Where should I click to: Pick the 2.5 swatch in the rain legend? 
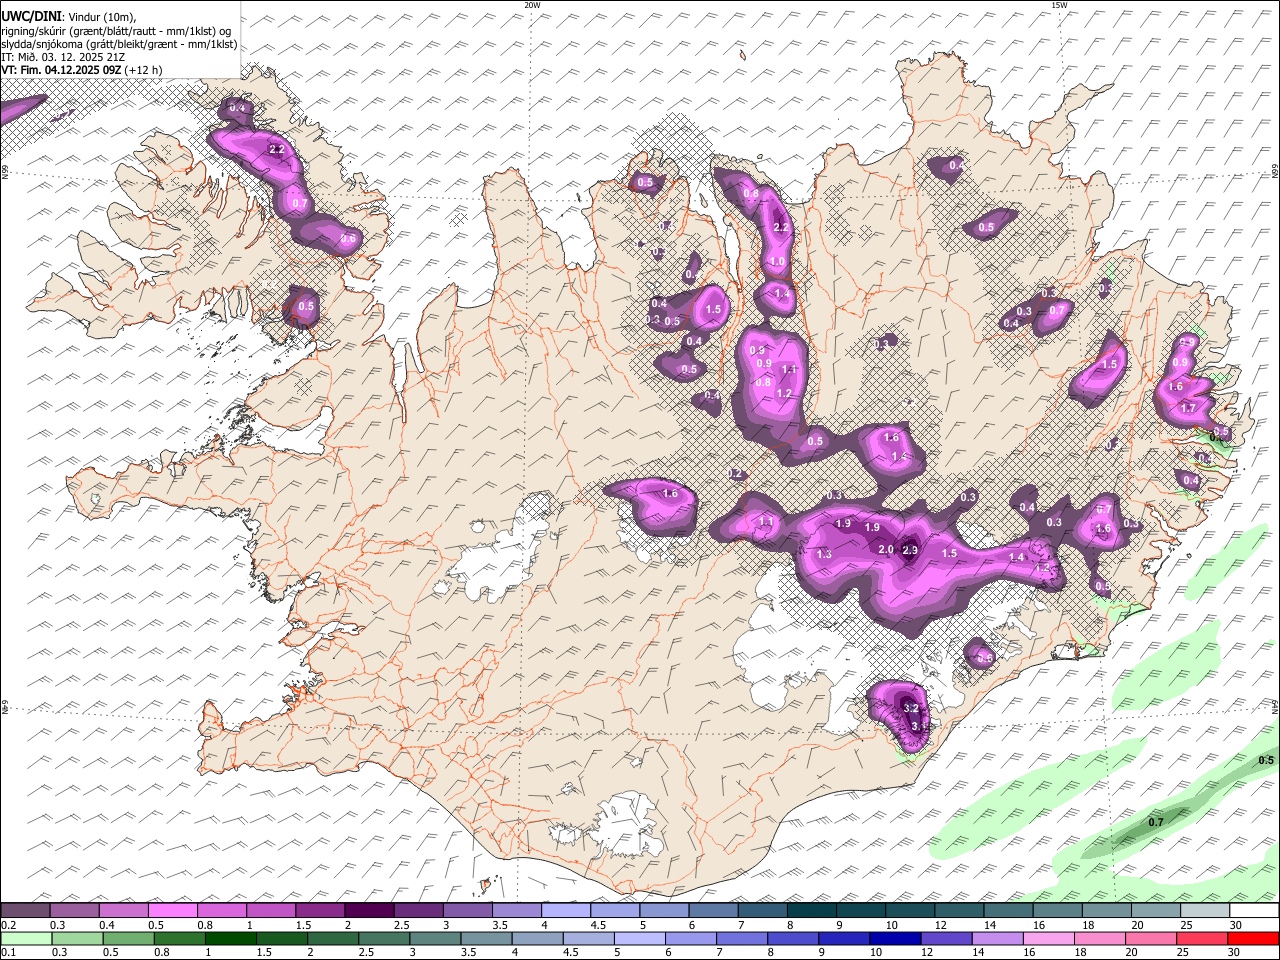pyautogui.click(x=383, y=938)
